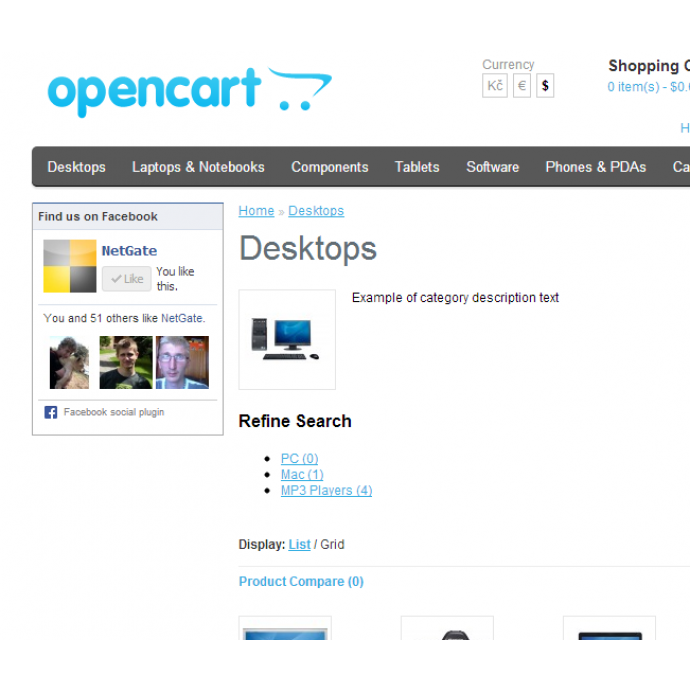Viewport: 690px width, 690px height.
Task: Follow the Desktops breadcrumb link
Action: point(316,211)
